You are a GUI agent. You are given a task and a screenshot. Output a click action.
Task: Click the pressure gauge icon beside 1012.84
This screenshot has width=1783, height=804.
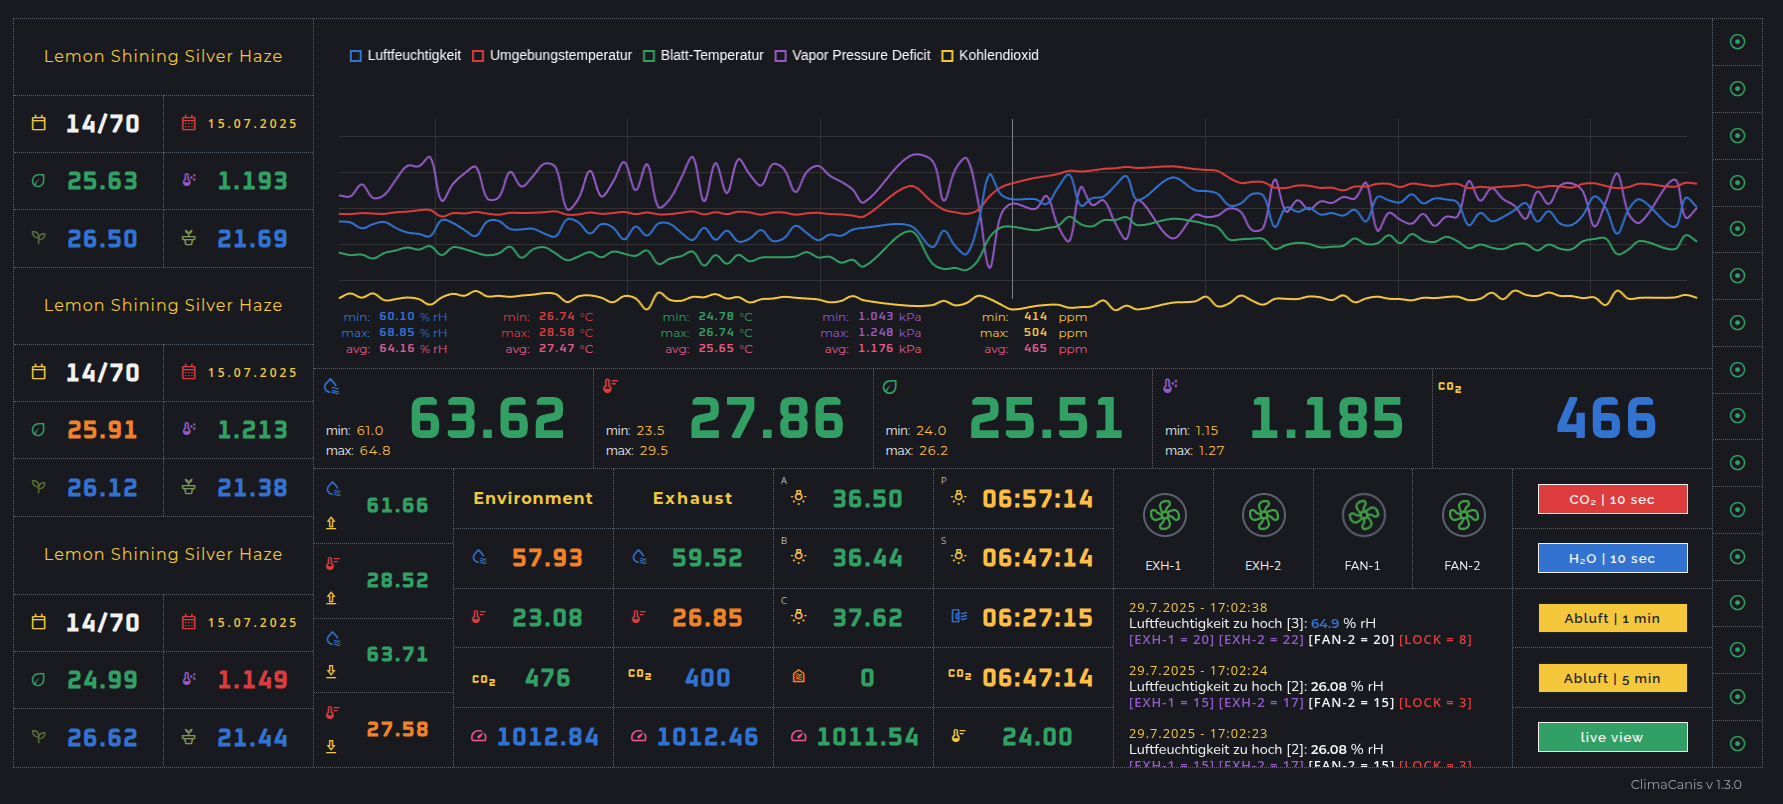click(x=479, y=737)
